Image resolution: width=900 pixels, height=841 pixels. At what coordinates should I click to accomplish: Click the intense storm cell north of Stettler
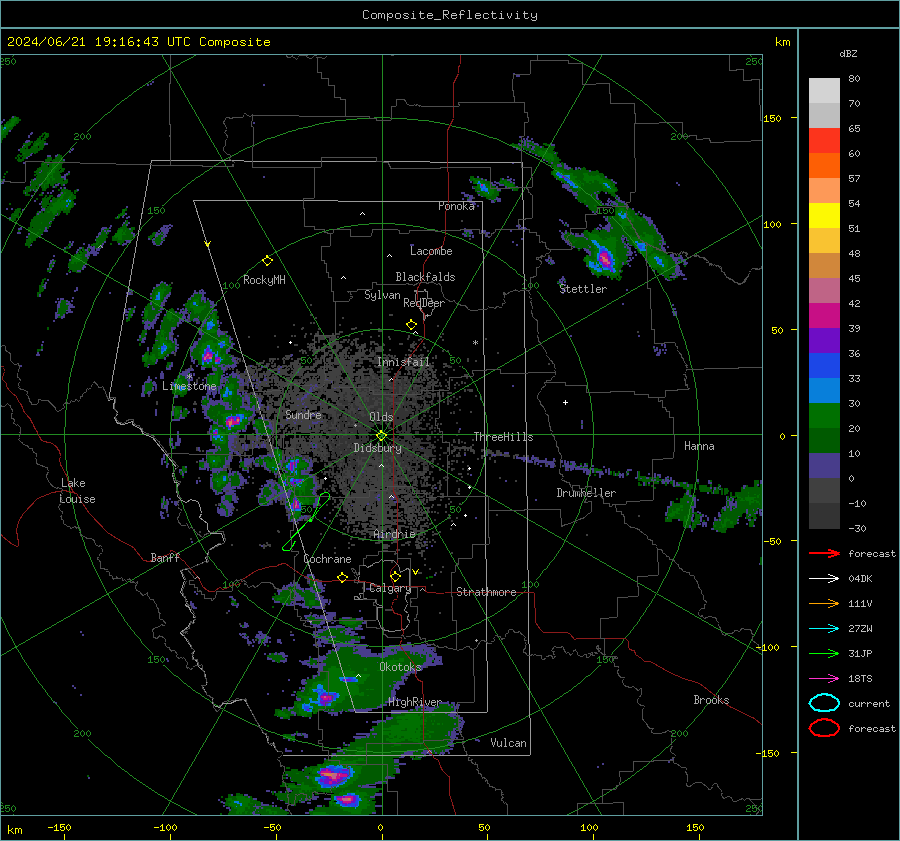603,257
